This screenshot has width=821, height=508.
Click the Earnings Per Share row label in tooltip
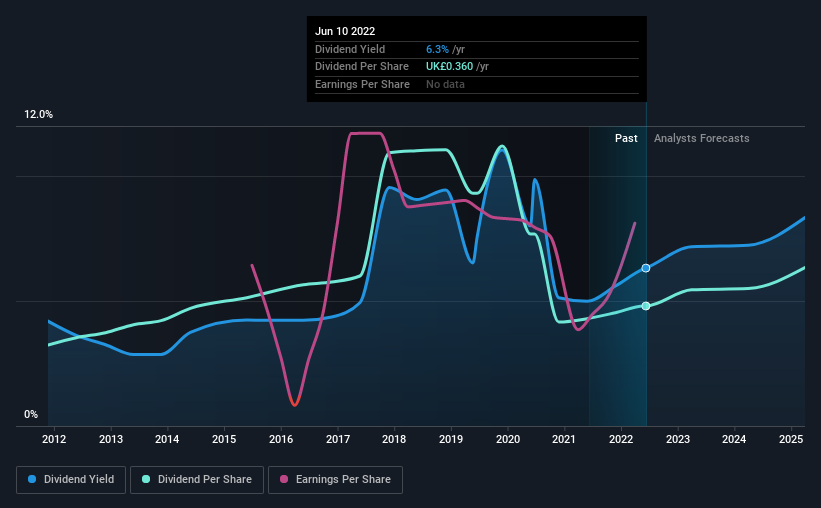coord(362,84)
